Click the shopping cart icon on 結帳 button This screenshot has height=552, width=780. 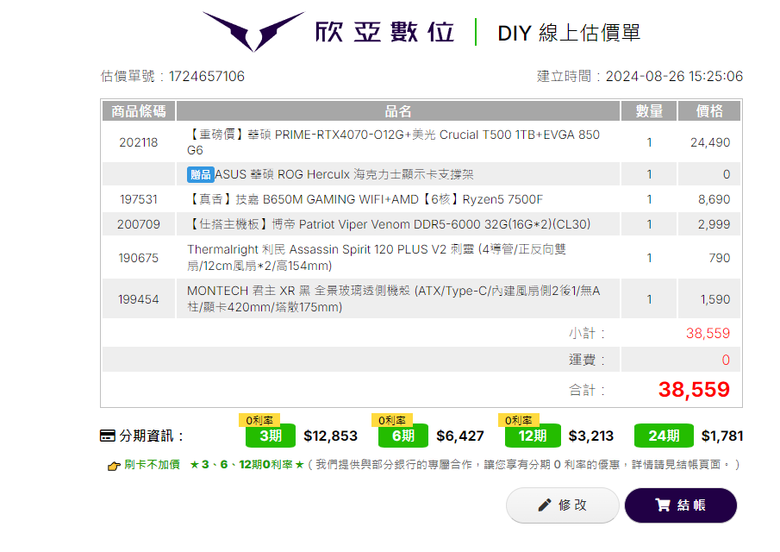[x=662, y=505]
